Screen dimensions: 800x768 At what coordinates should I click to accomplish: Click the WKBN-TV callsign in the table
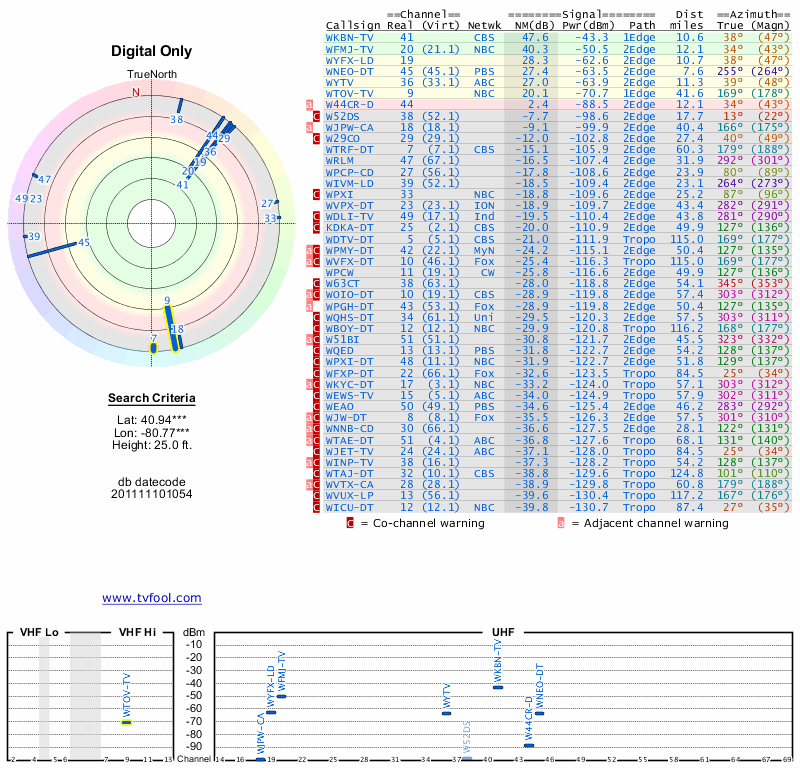(349, 37)
